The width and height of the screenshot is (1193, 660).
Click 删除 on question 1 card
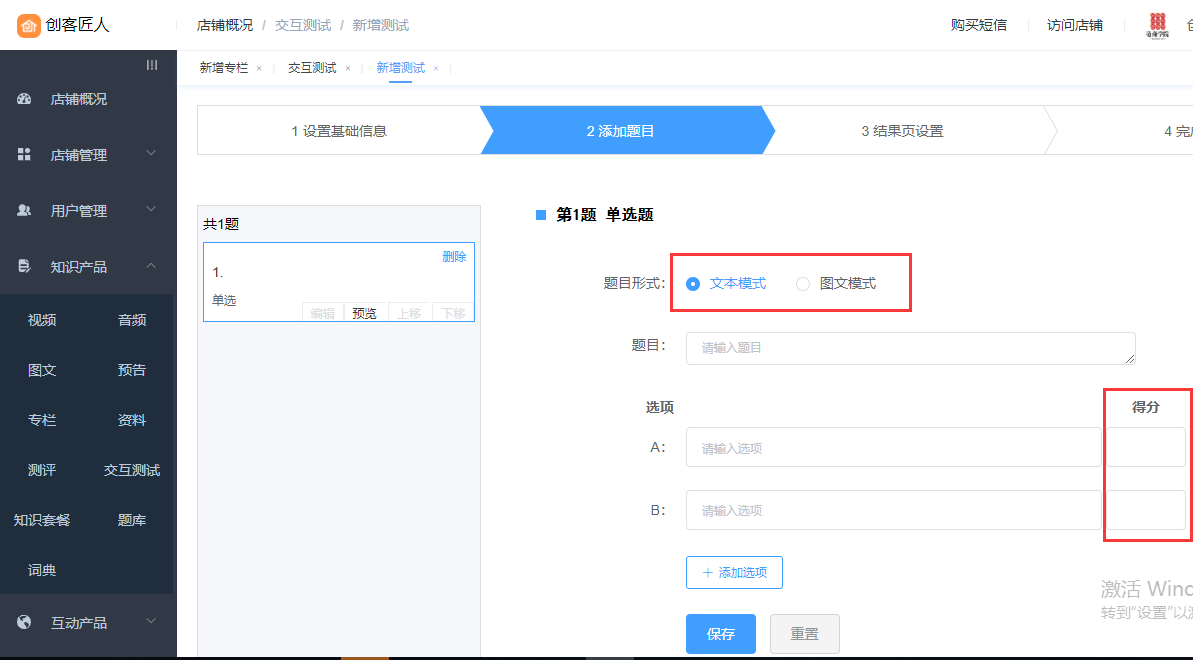tap(454, 257)
